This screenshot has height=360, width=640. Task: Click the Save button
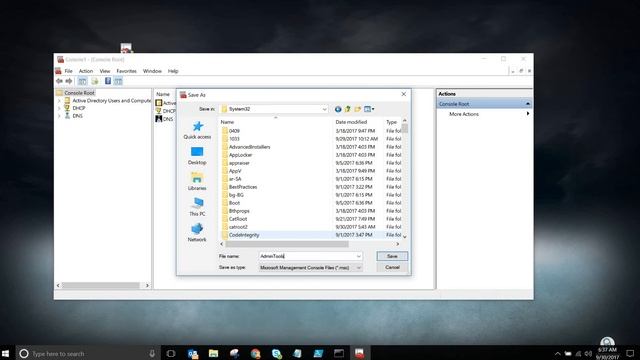click(x=392, y=256)
